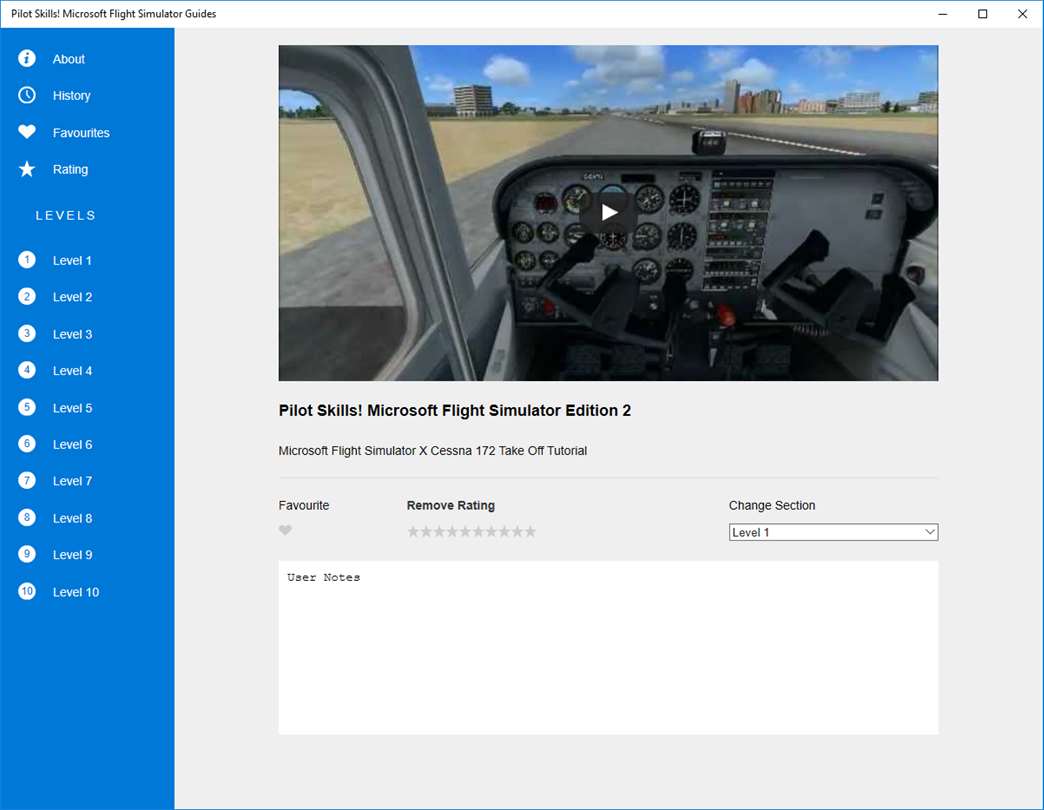Click the Level 3 number badge
1044x810 pixels.
point(27,333)
